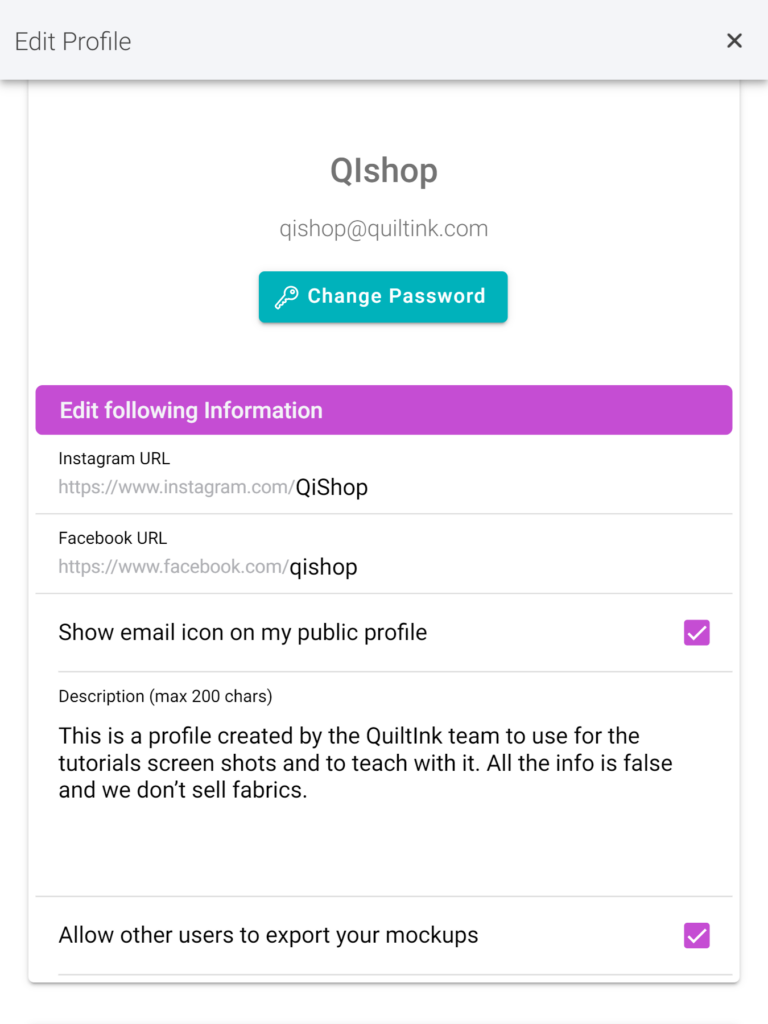Toggle Allow other users to export mockups checkbox

coord(696,935)
